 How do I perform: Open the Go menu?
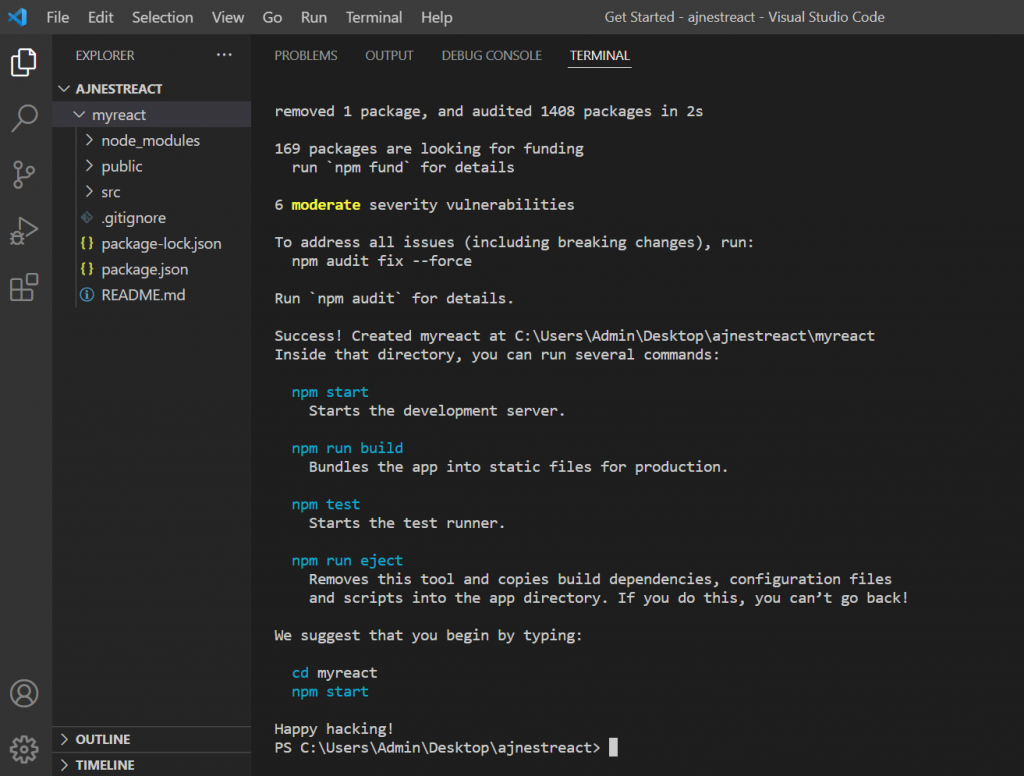coord(272,17)
